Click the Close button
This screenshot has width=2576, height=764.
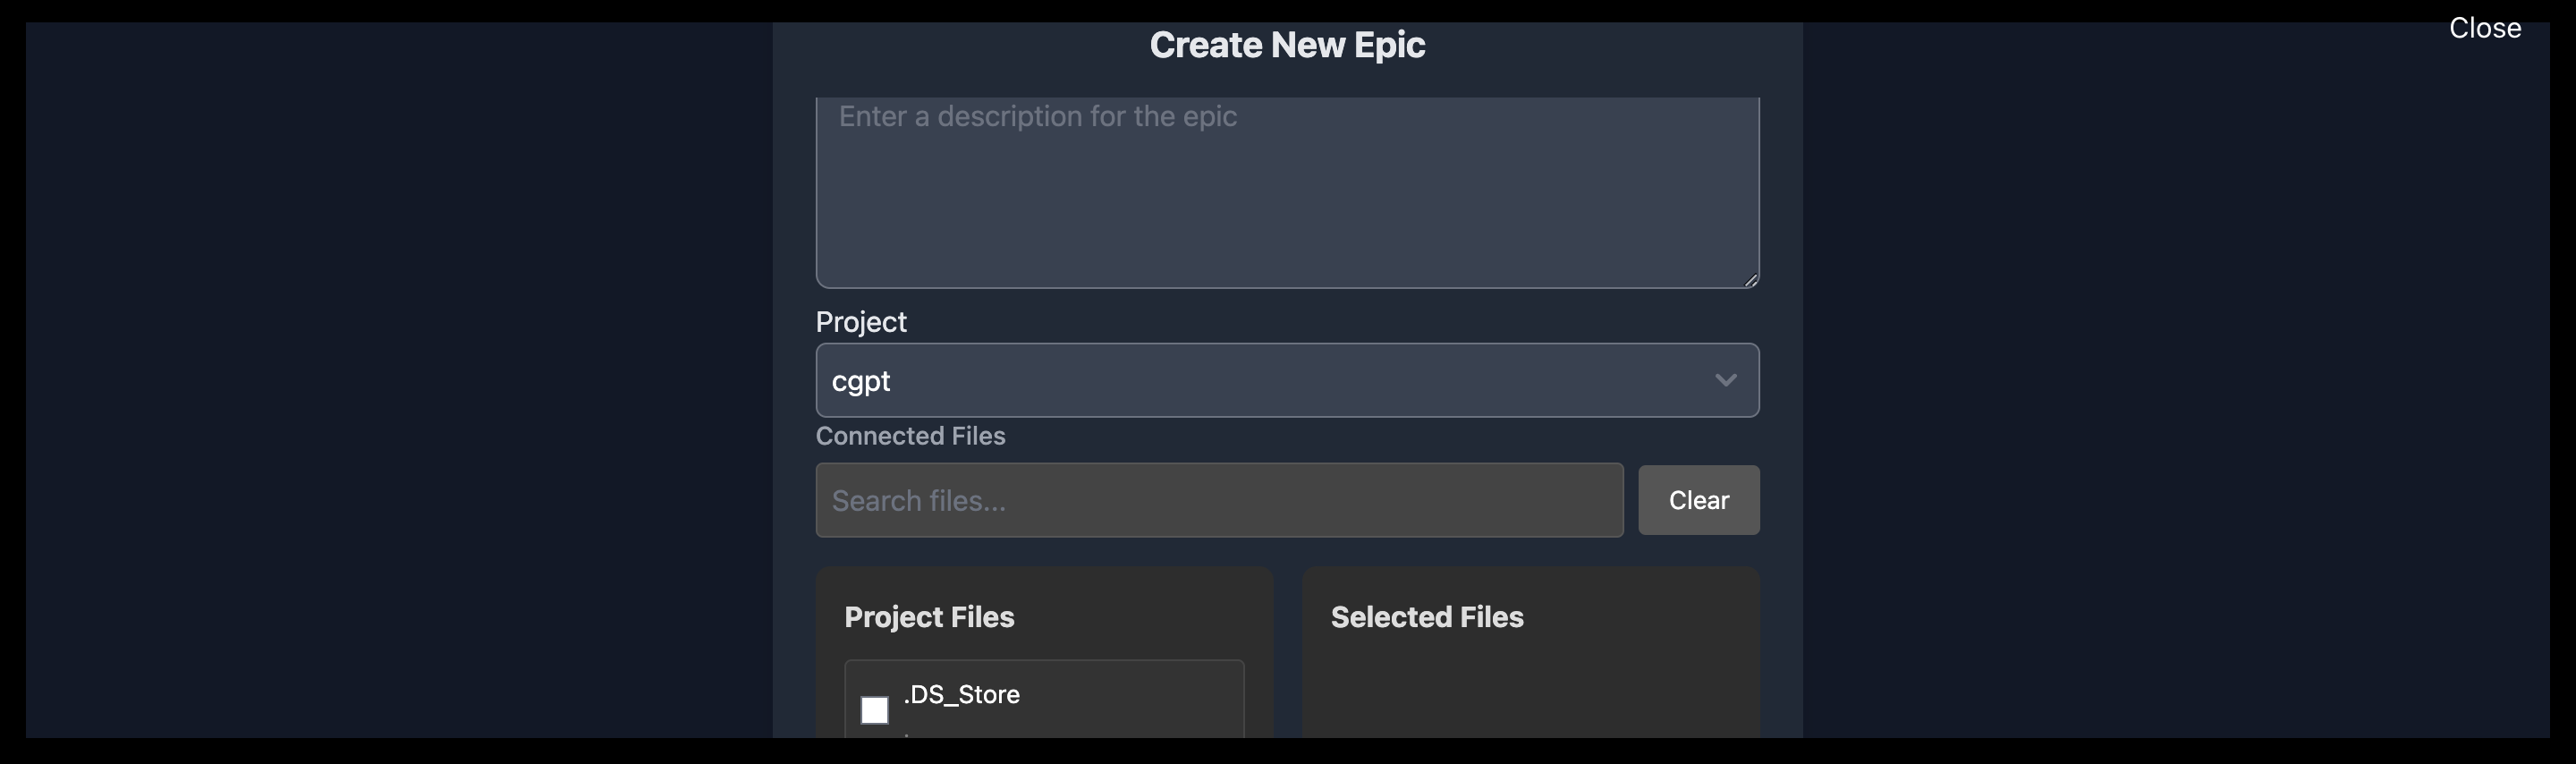pyautogui.click(x=2484, y=28)
